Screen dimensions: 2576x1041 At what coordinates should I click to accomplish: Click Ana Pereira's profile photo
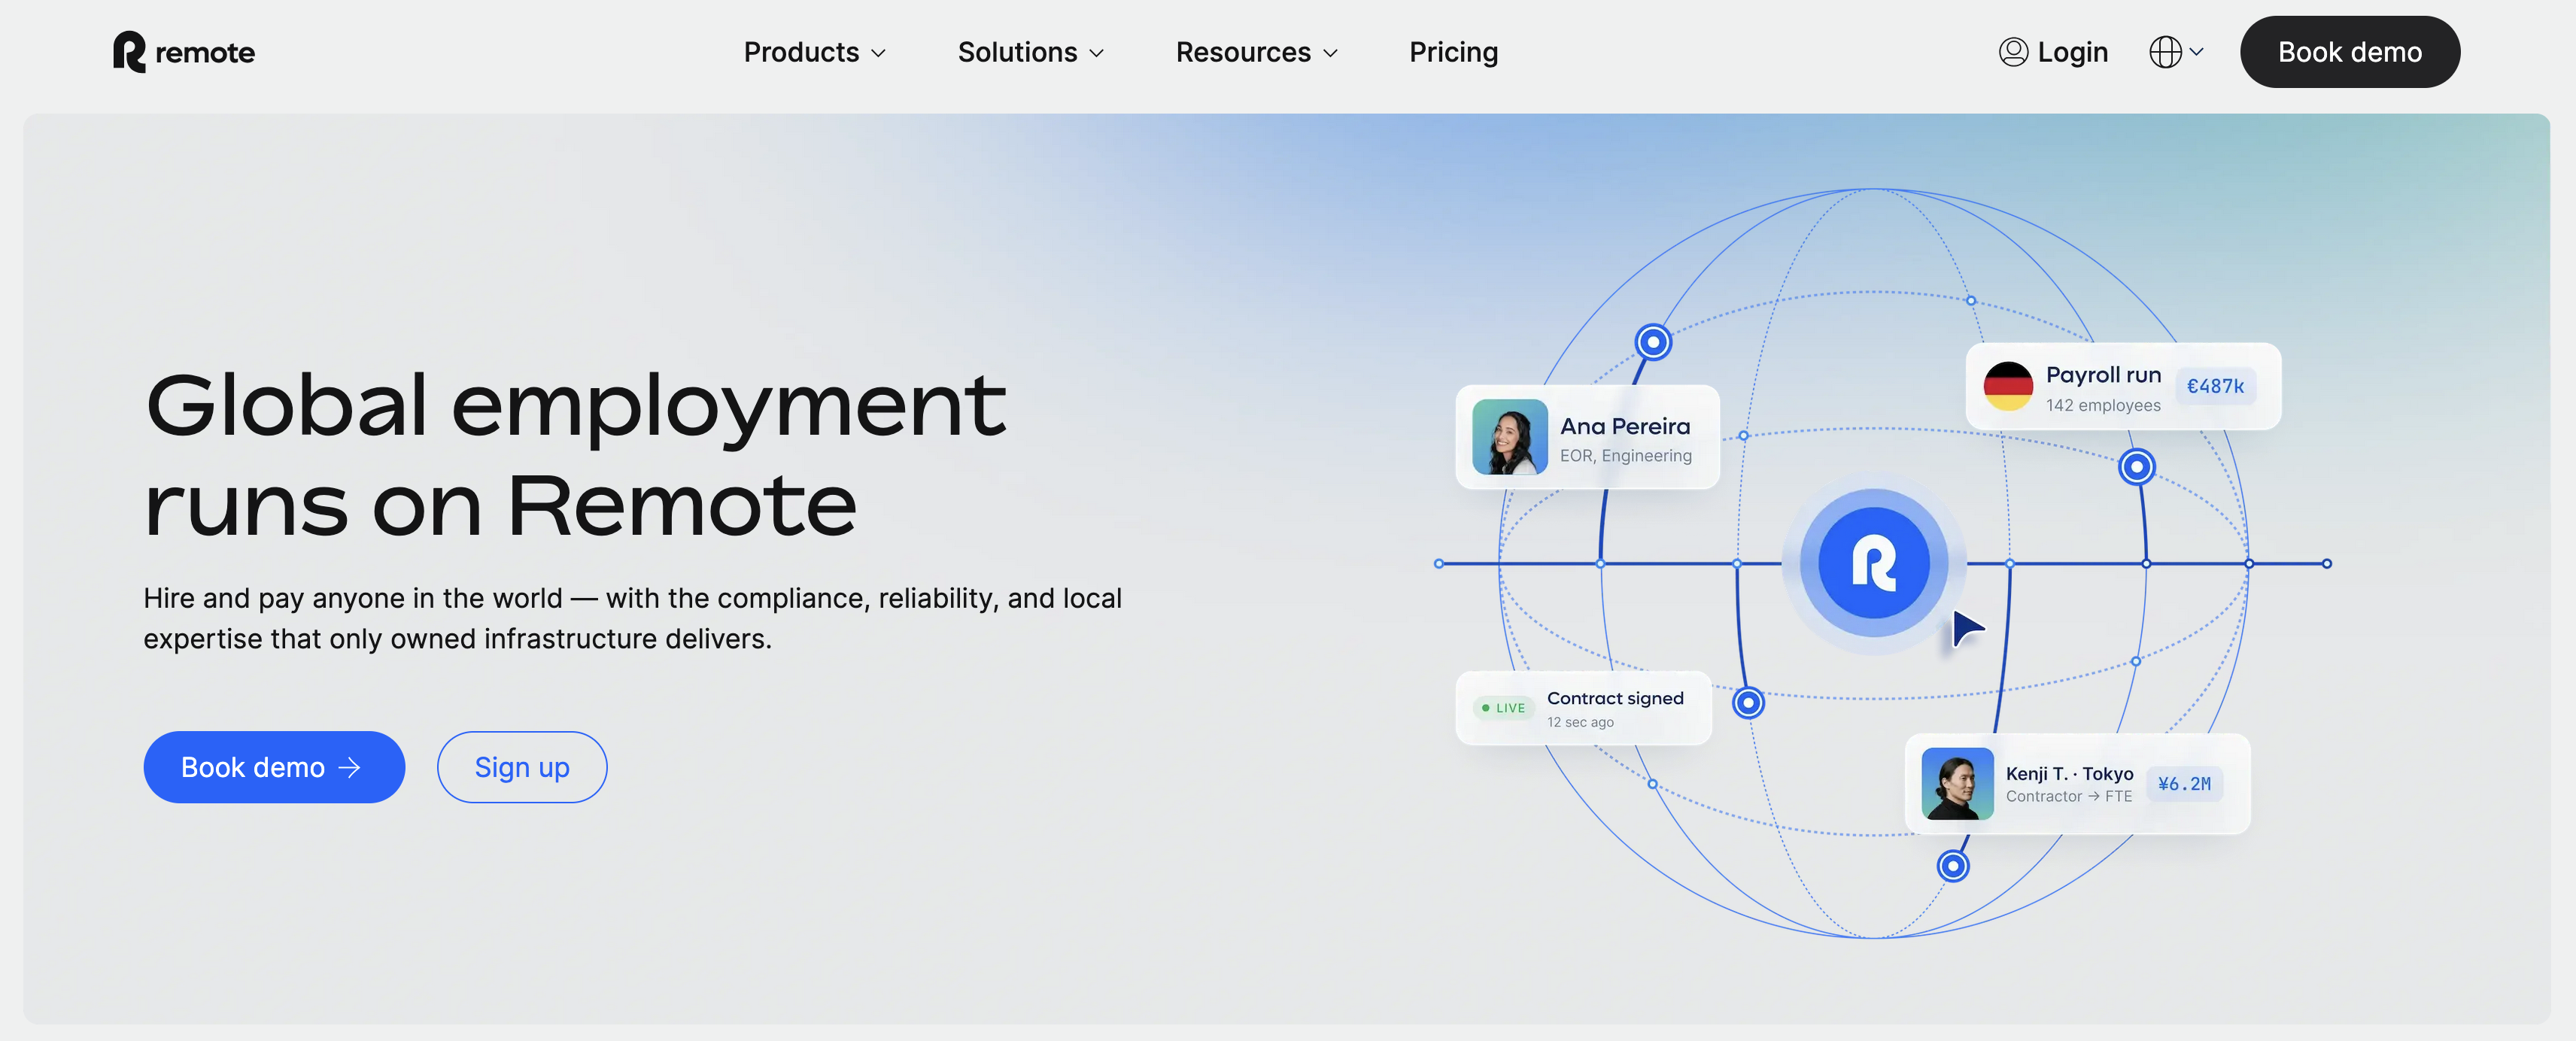1510,437
